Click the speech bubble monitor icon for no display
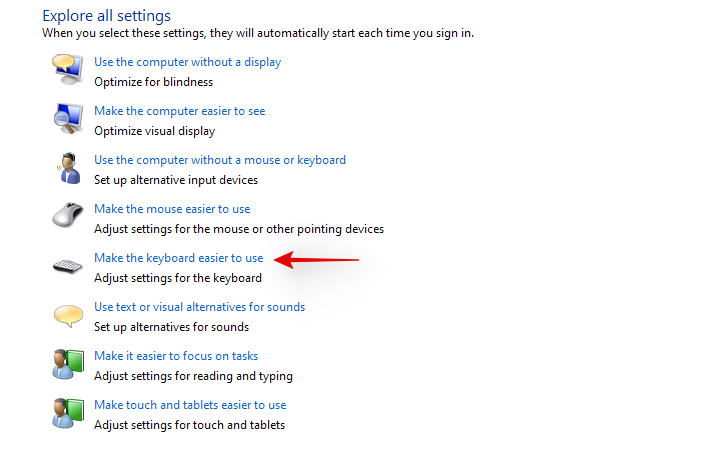This screenshot has height=459, width=705. 68,70
